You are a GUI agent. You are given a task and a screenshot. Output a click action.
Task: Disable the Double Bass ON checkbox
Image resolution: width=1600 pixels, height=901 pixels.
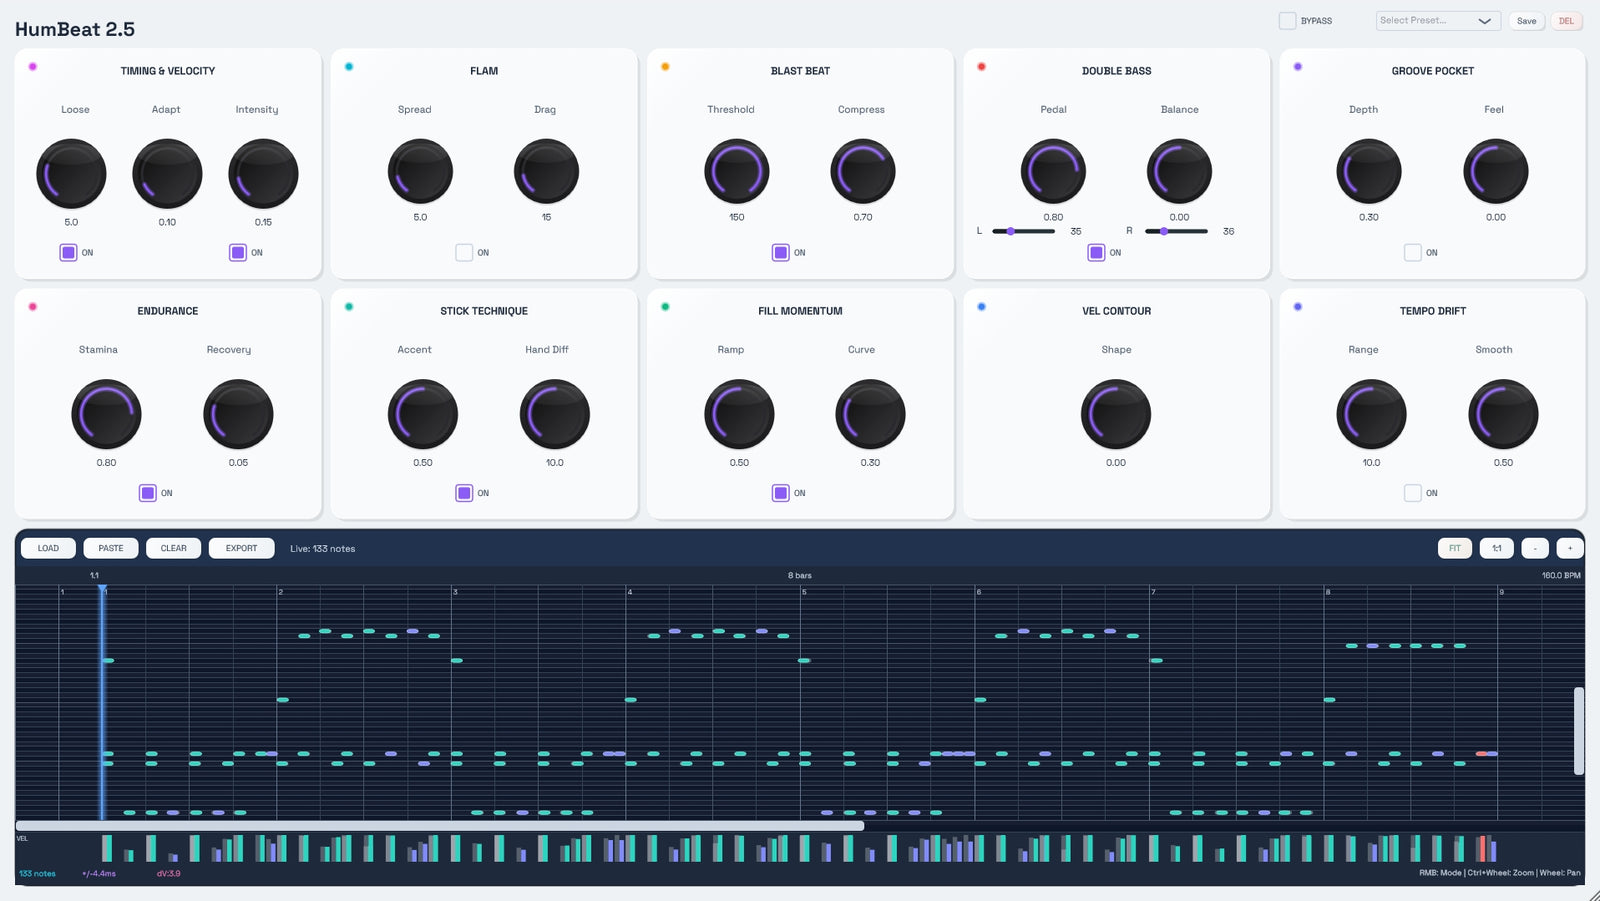coord(1097,252)
